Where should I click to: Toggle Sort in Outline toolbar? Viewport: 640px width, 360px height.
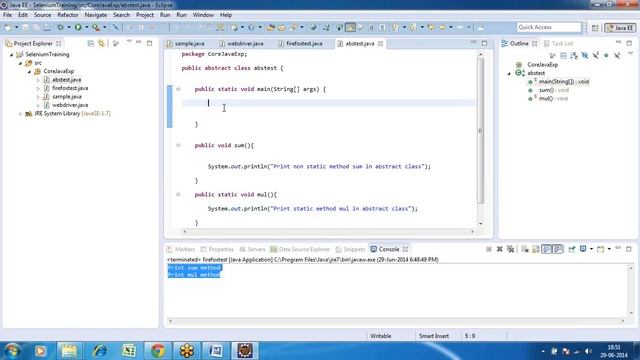click(574, 56)
